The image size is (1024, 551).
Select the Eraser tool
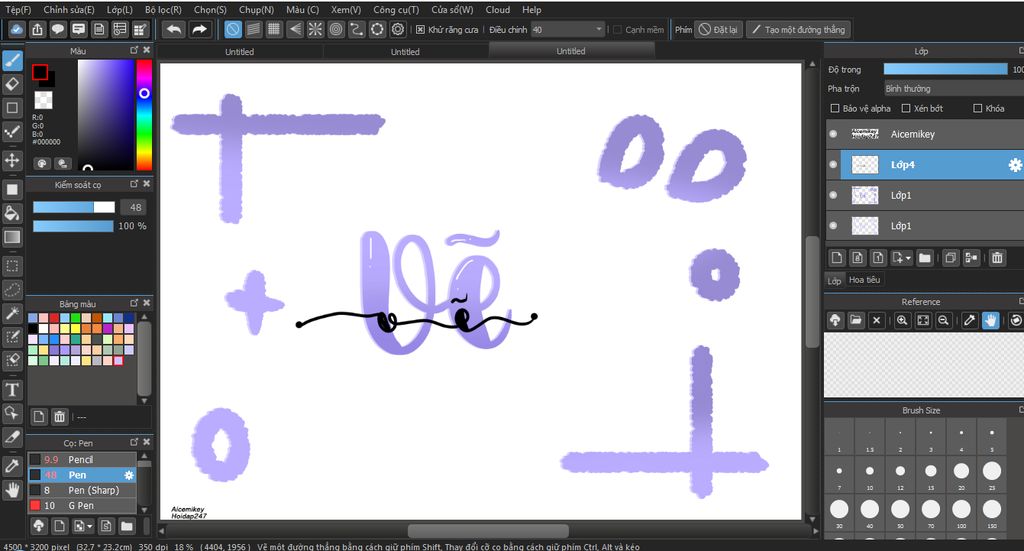(12, 84)
